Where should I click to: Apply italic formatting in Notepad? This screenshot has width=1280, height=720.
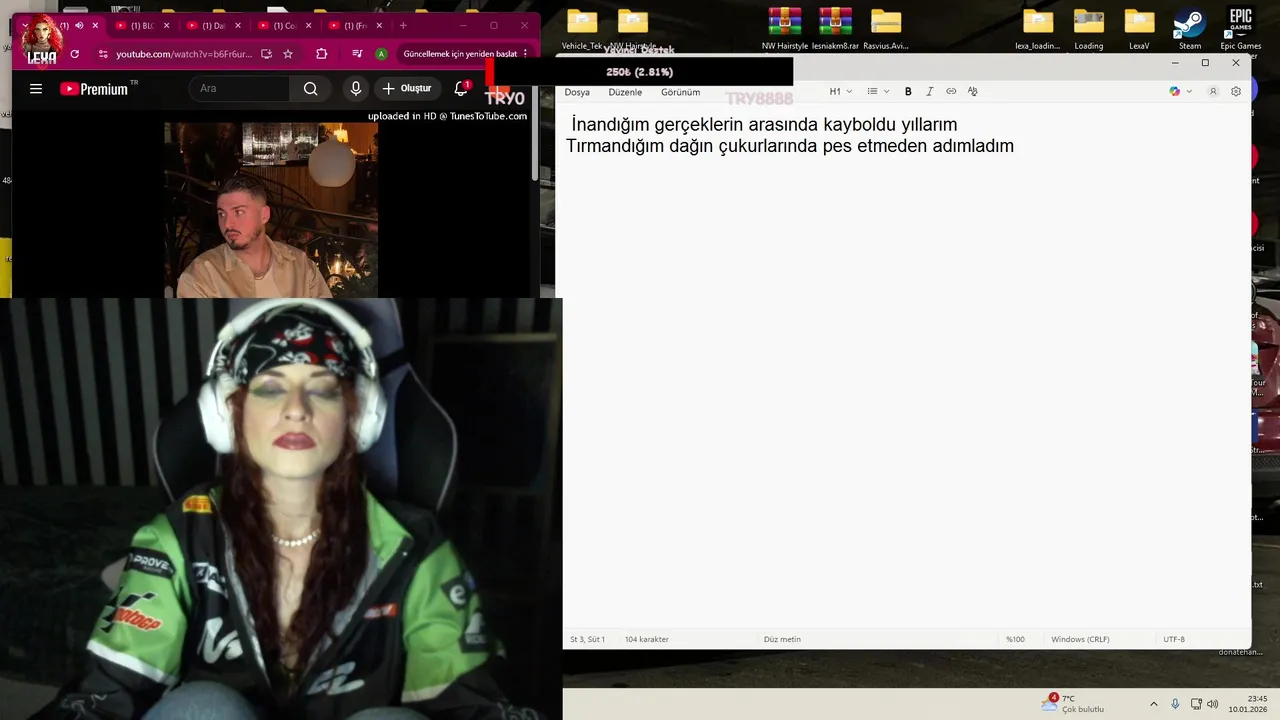[x=929, y=91]
